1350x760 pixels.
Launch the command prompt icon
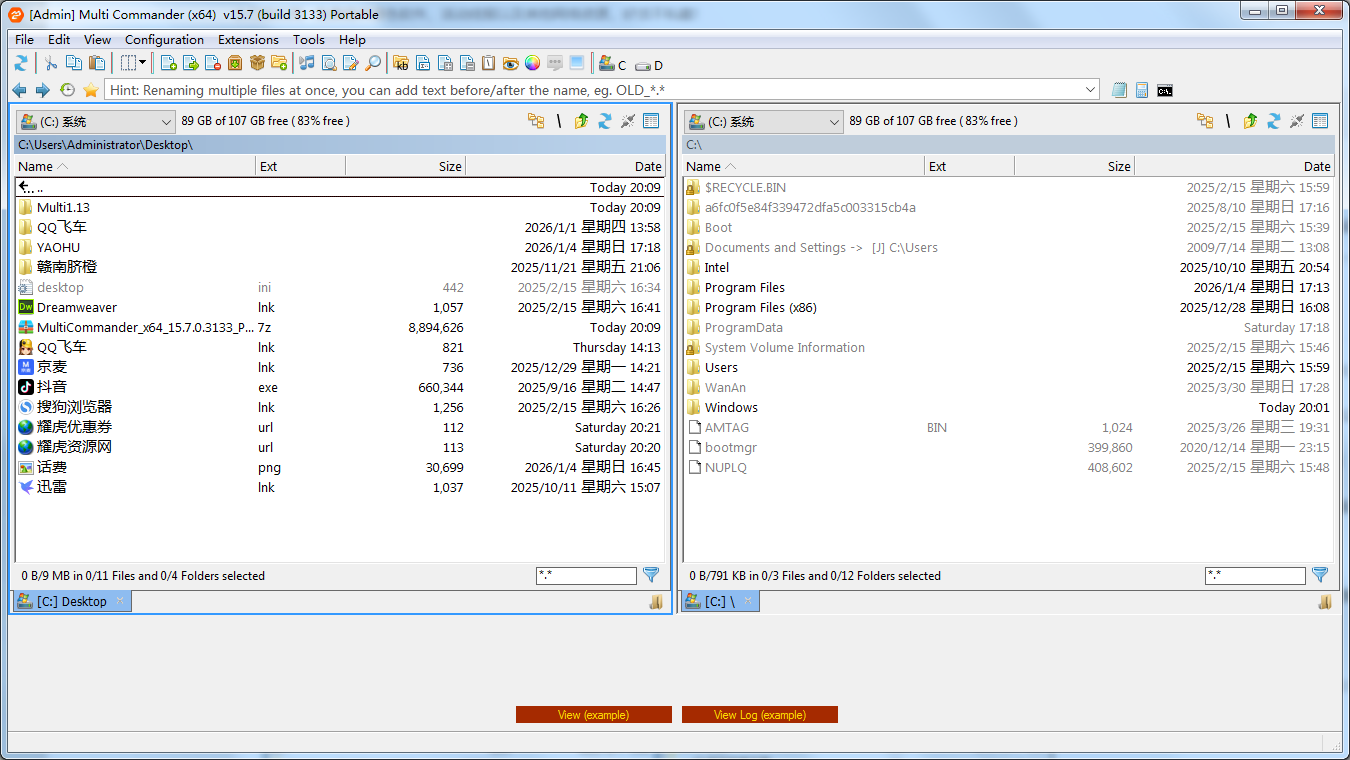pos(1165,90)
